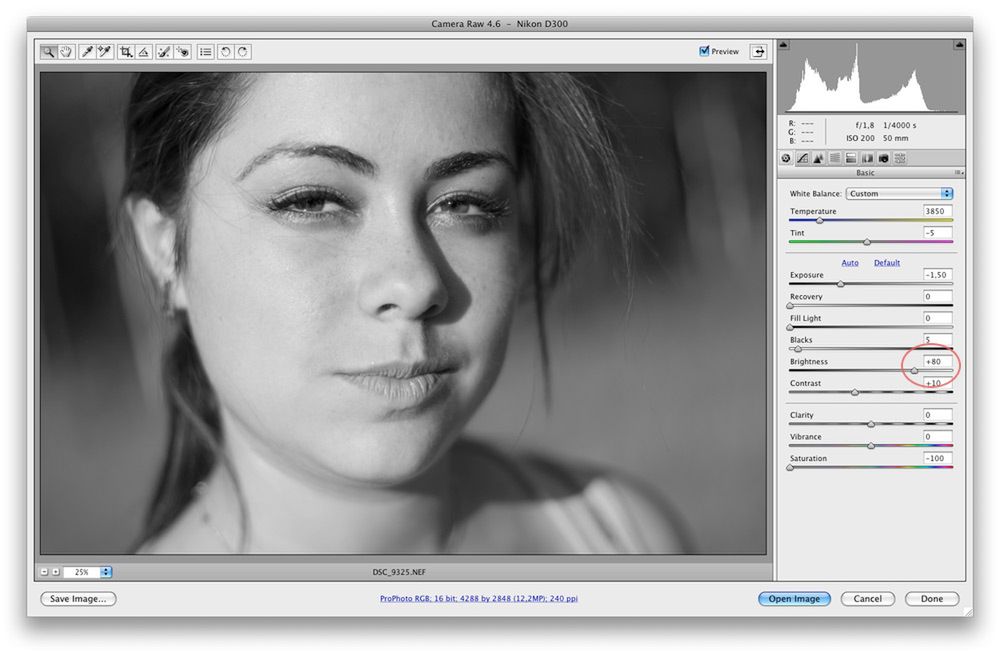Click the Temperature value field 3850

click(x=938, y=211)
